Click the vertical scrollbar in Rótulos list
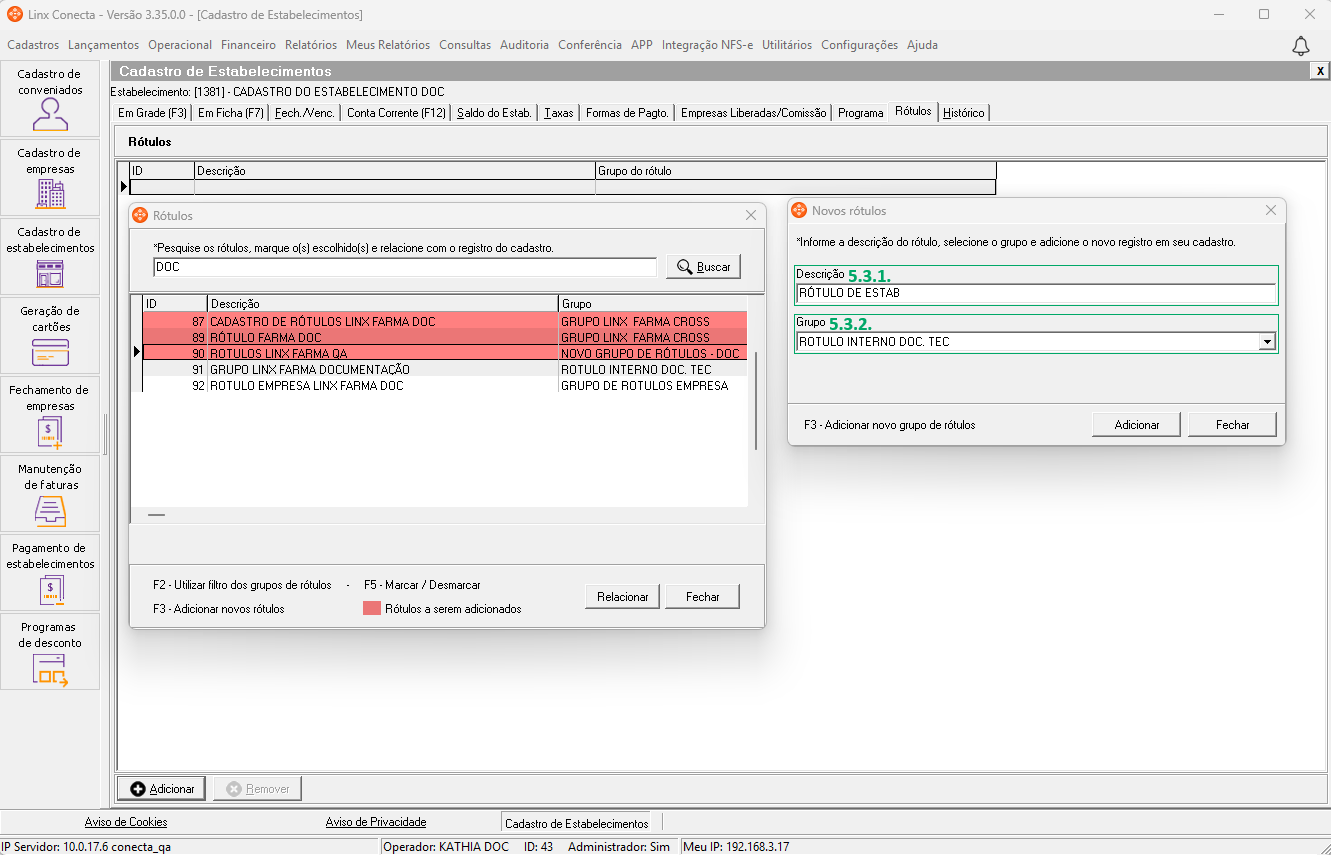Viewport: 1331px width, 855px height. [x=756, y=401]
